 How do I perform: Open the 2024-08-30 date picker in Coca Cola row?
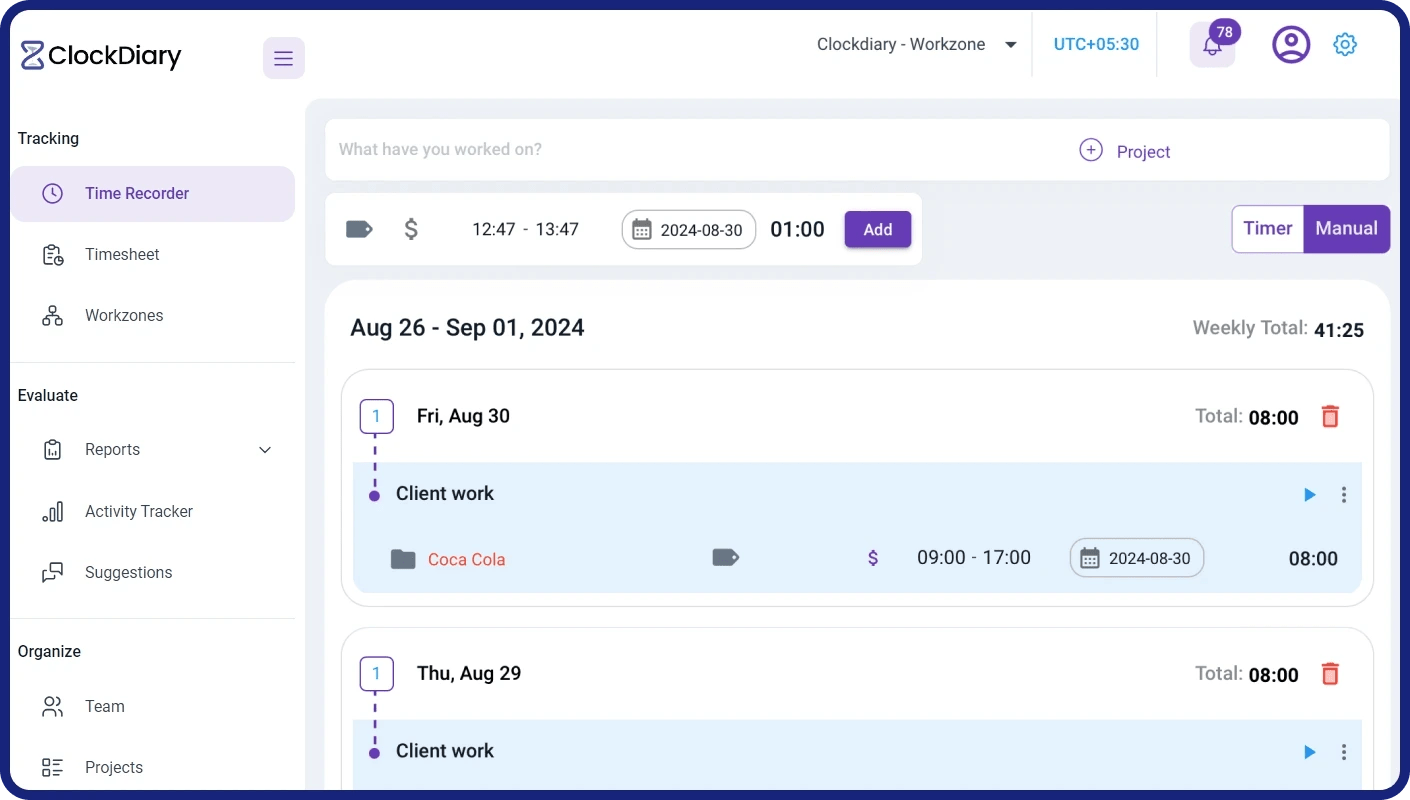[x=1137, y=558]
